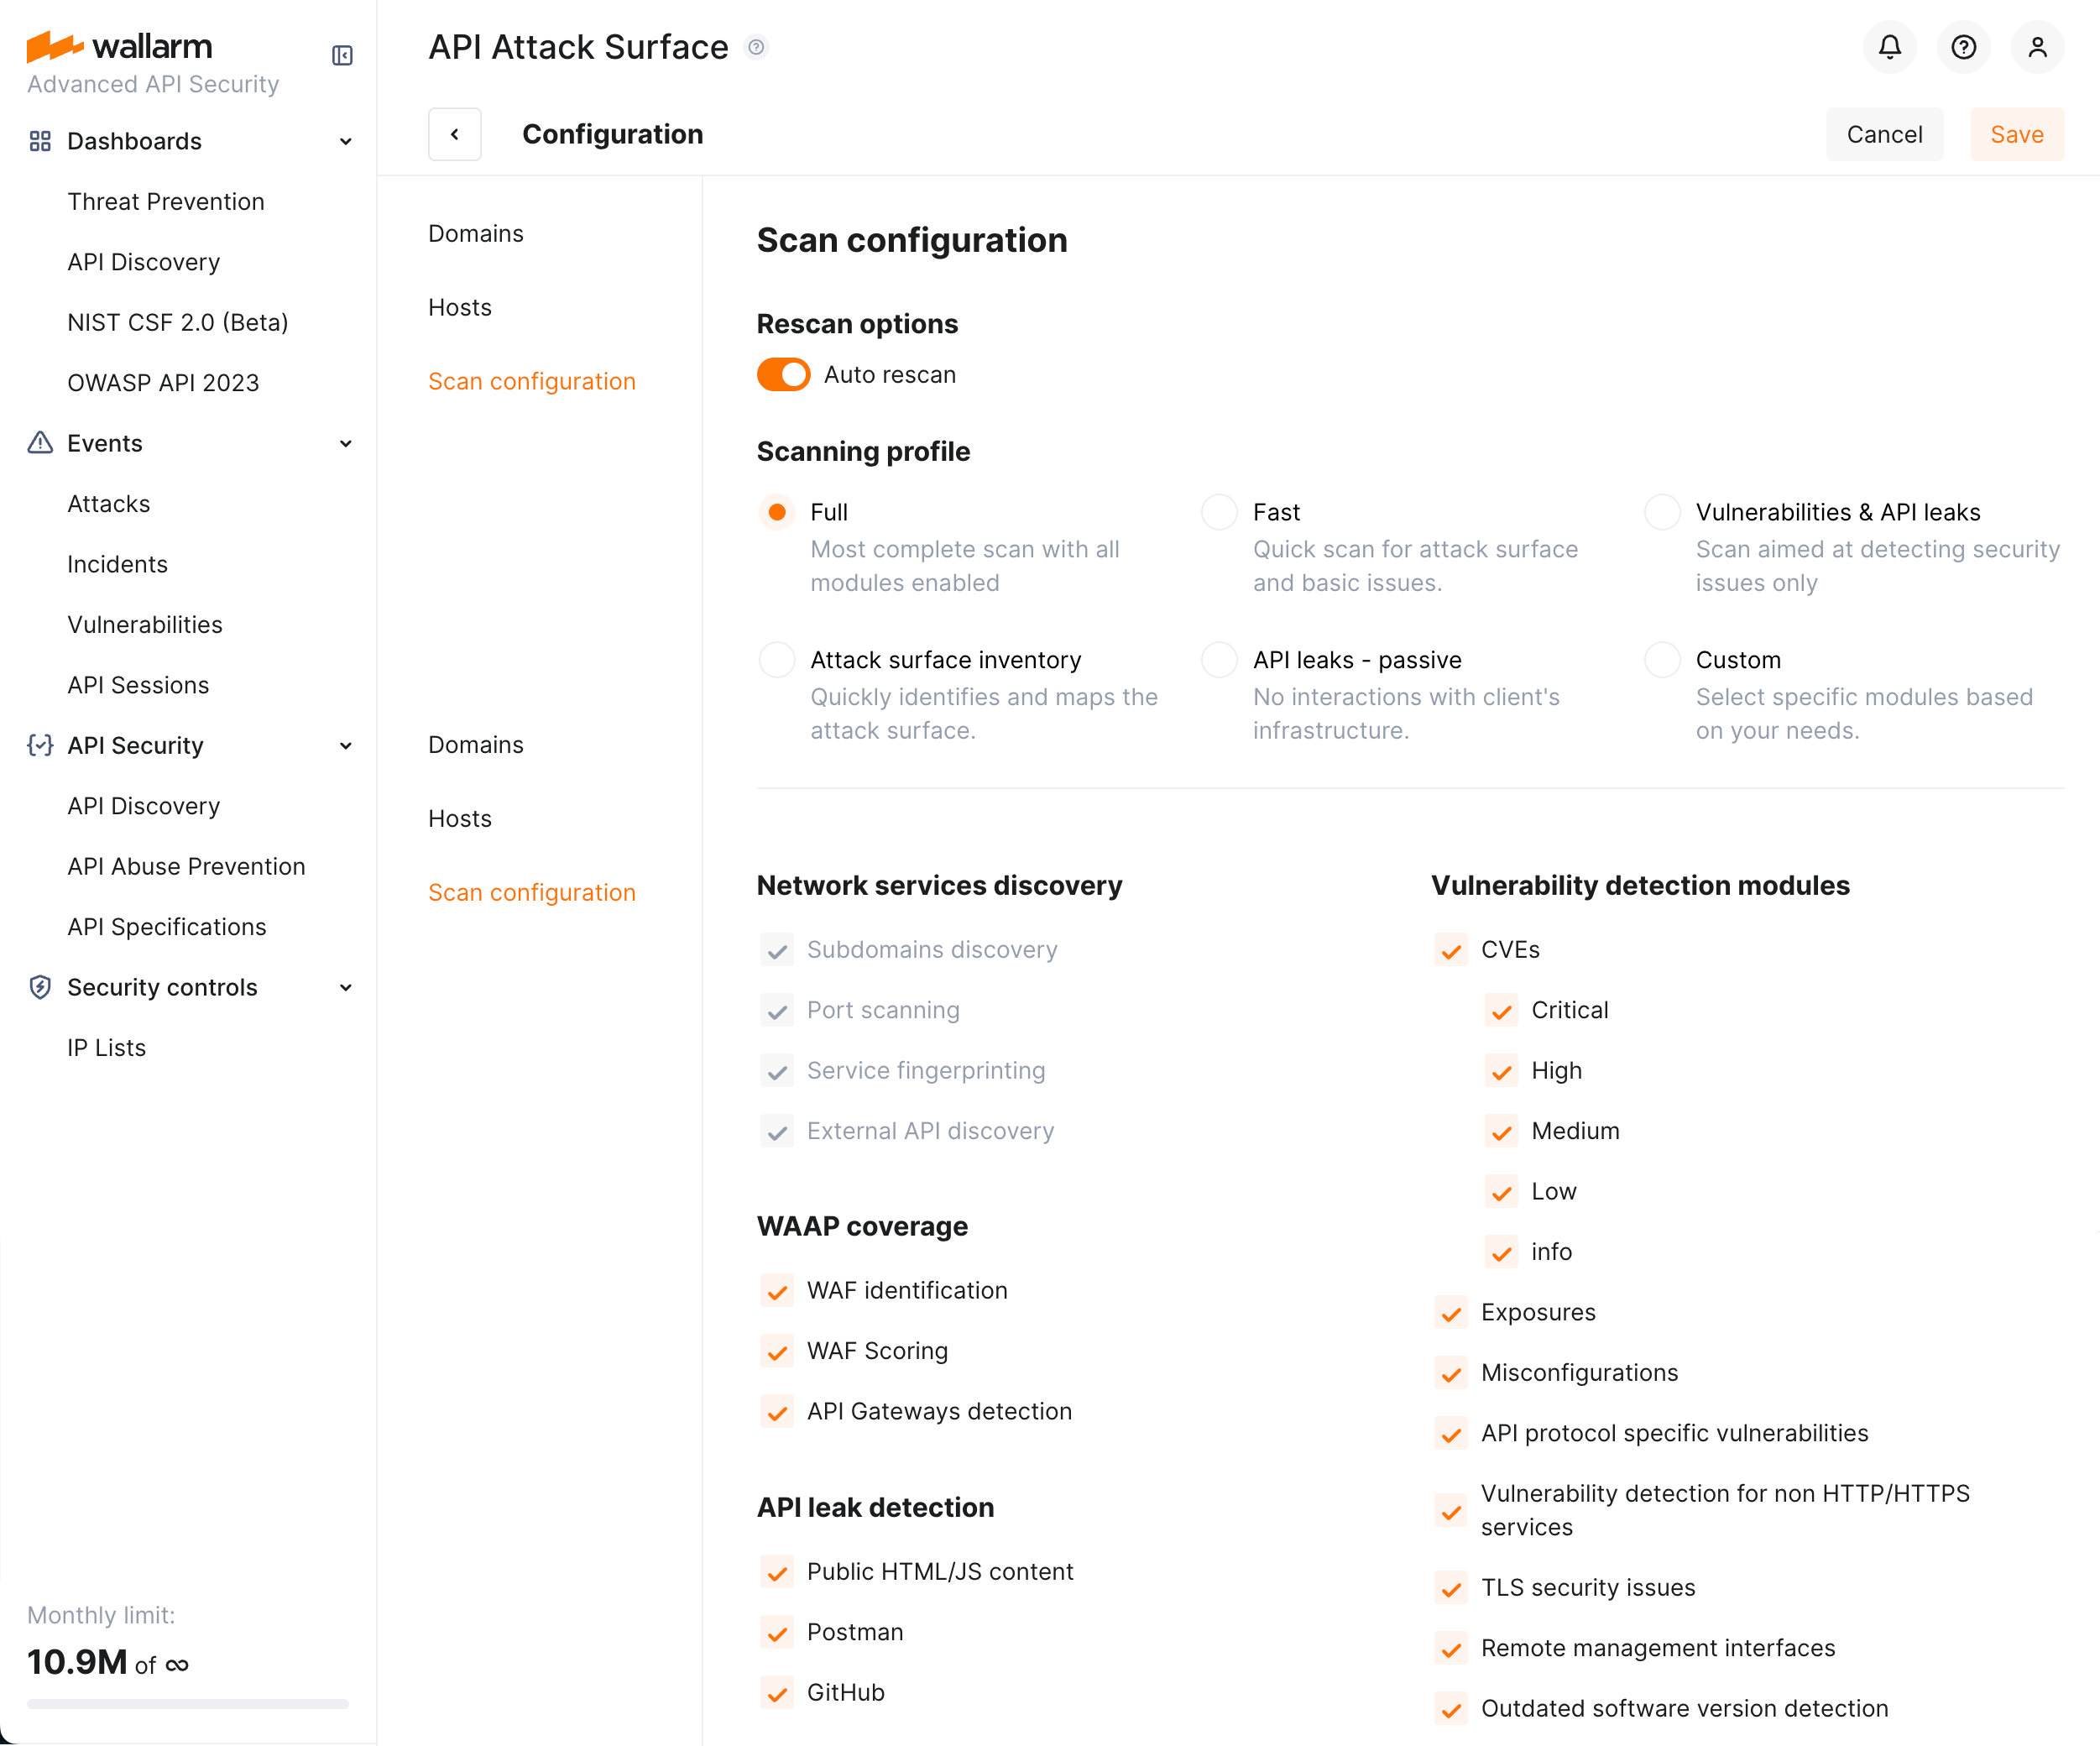Click the back arrow beside Configuration
This screenshot has height=1746, width=2100.
click(x=455, y=134)
